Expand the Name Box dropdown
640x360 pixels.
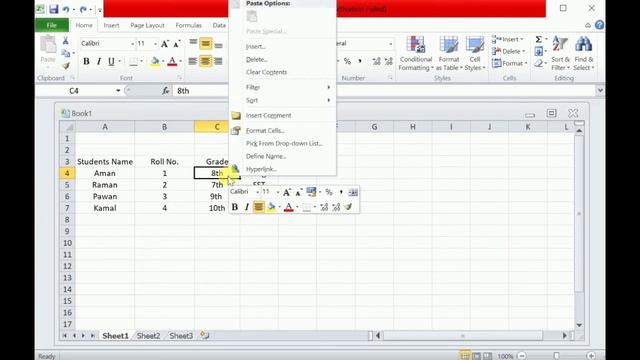118,91
